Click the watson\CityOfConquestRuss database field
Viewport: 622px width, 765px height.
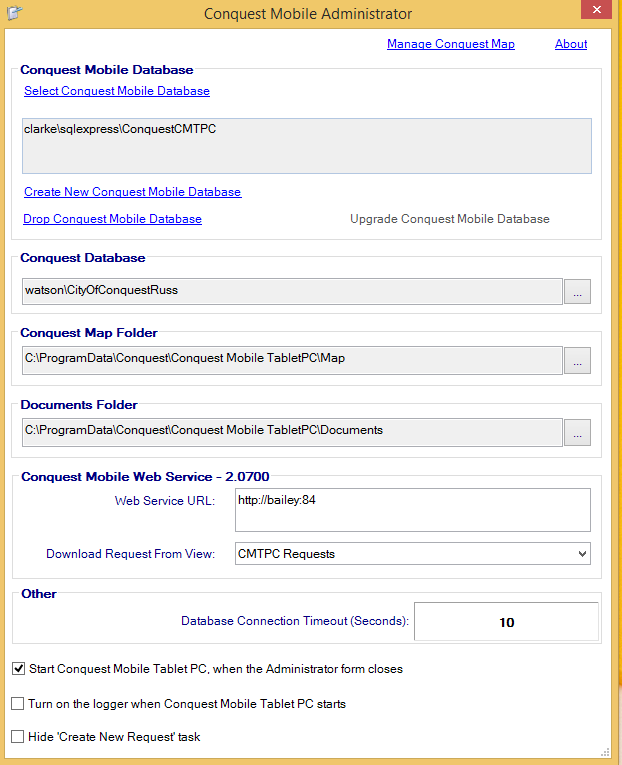[292, 291]
